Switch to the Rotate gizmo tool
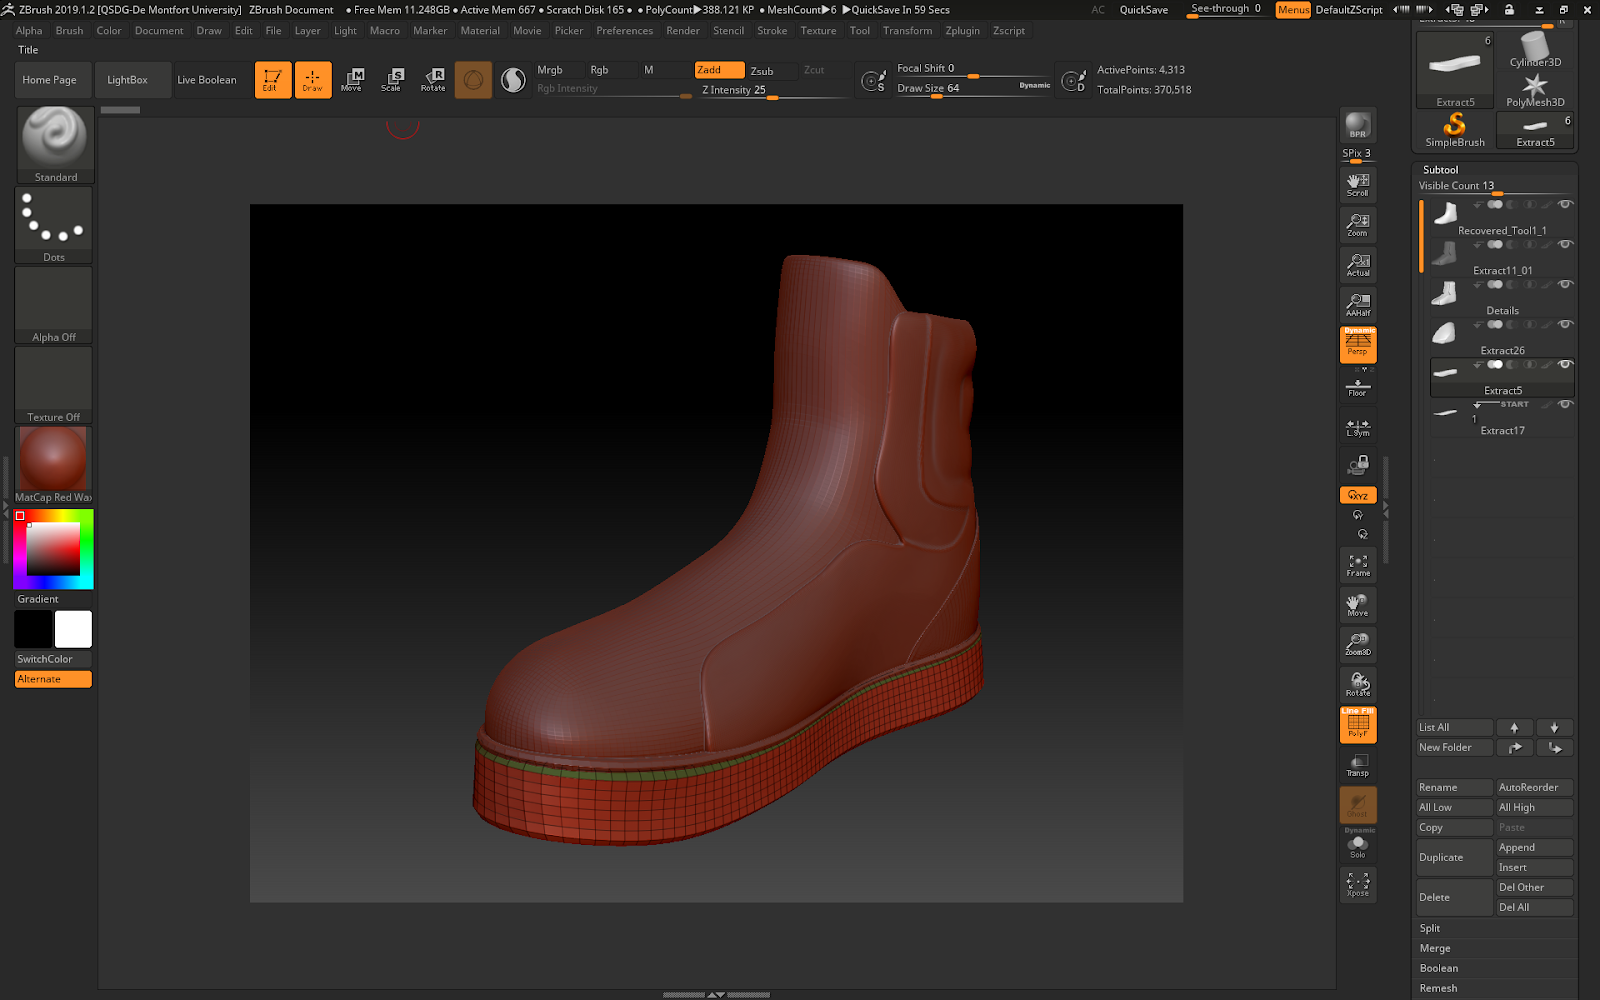The width and height of the screenshot is (1600, 1000). pos(433,80)
